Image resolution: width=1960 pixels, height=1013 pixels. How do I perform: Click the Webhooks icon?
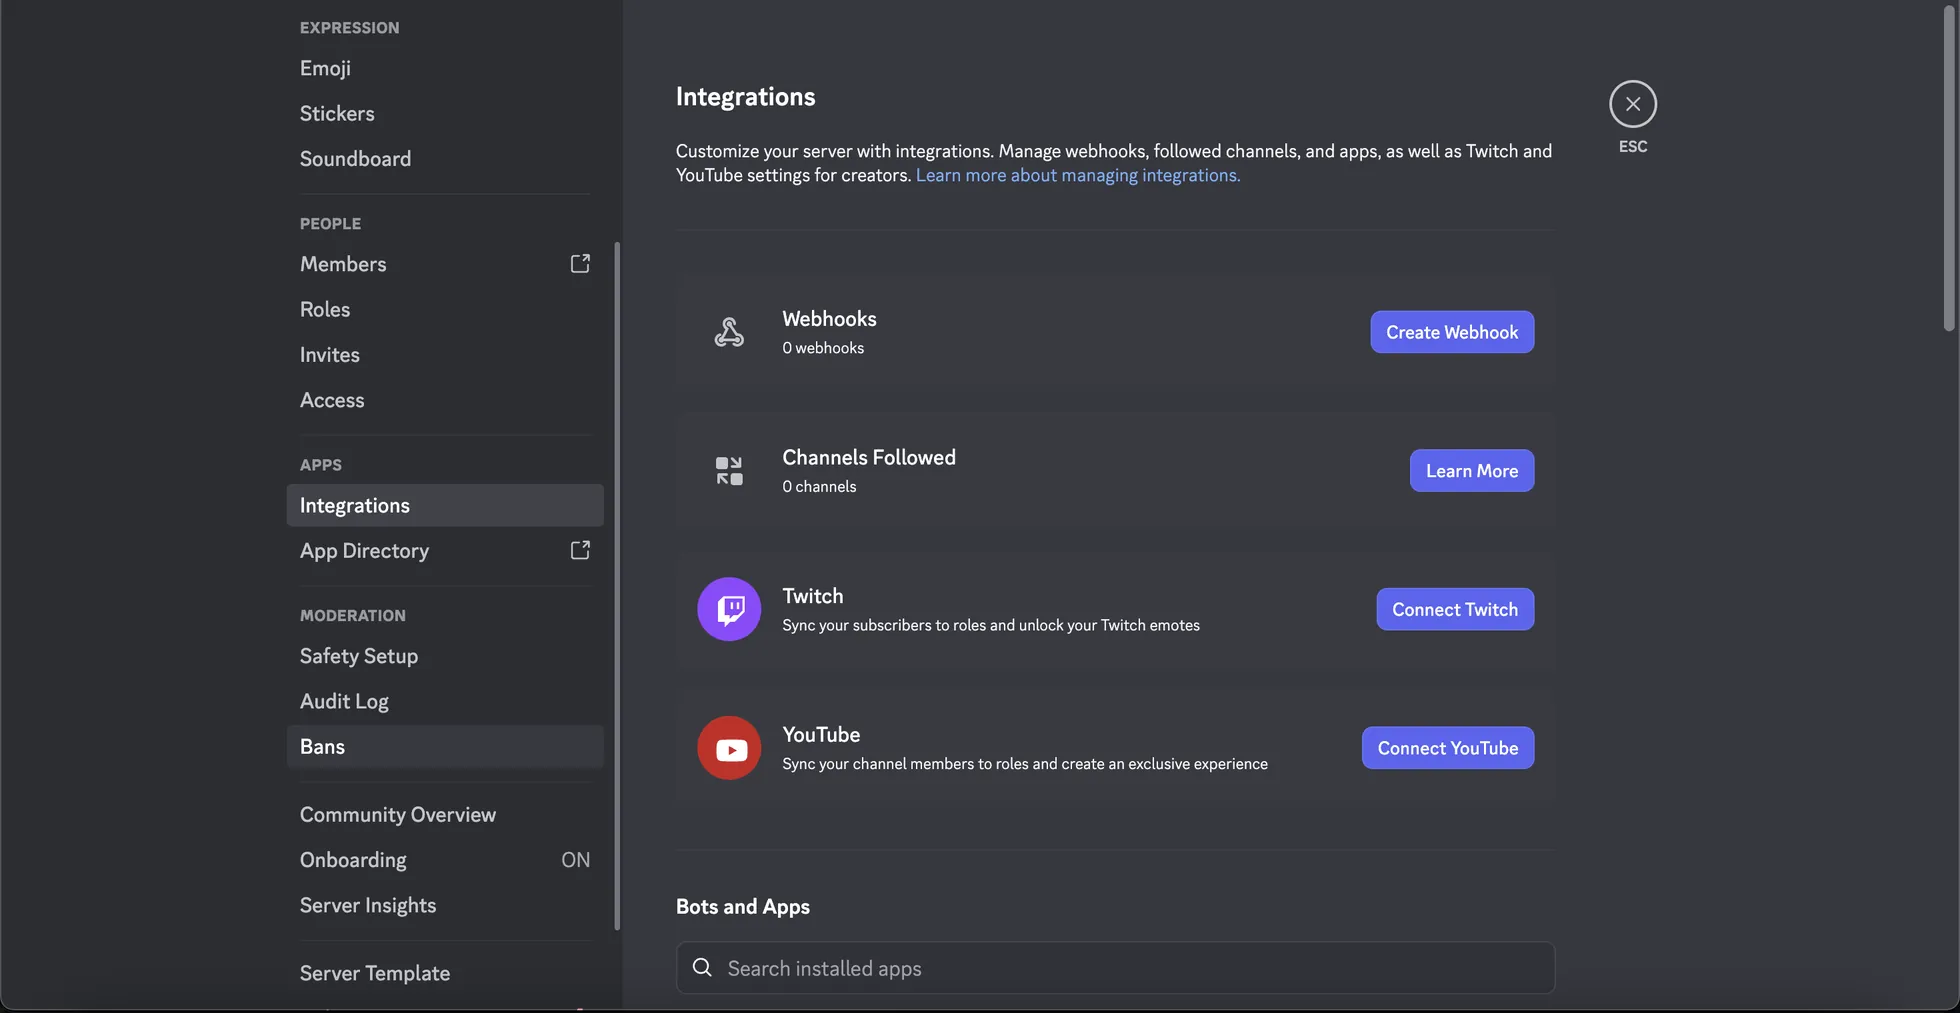pyautogui.click(x=729, y=332)
